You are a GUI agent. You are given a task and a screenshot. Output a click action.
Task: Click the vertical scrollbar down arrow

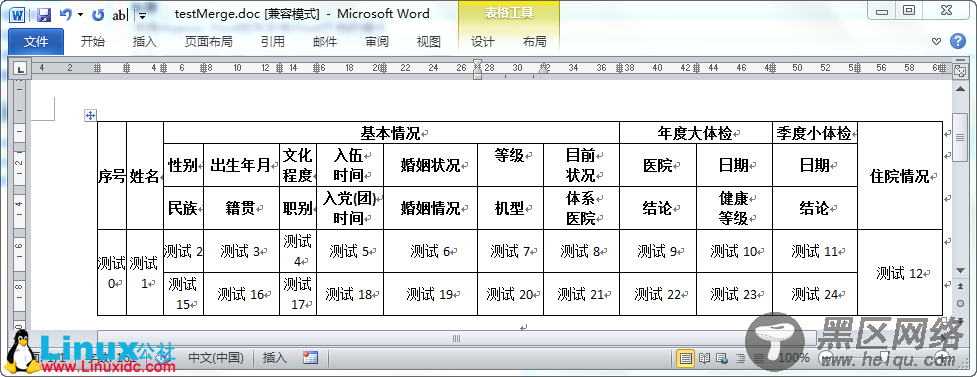click(960, 270)
